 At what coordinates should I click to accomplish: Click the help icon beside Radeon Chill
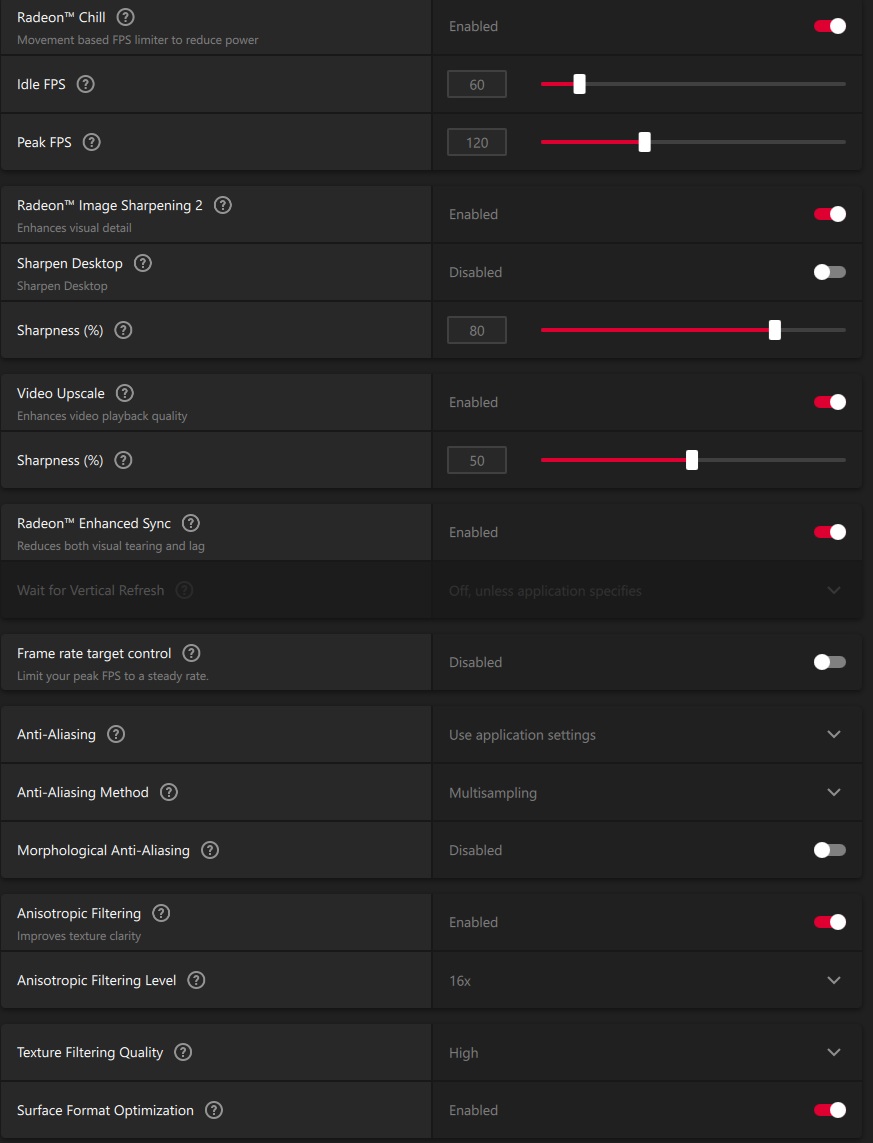[x=126, y=17]
